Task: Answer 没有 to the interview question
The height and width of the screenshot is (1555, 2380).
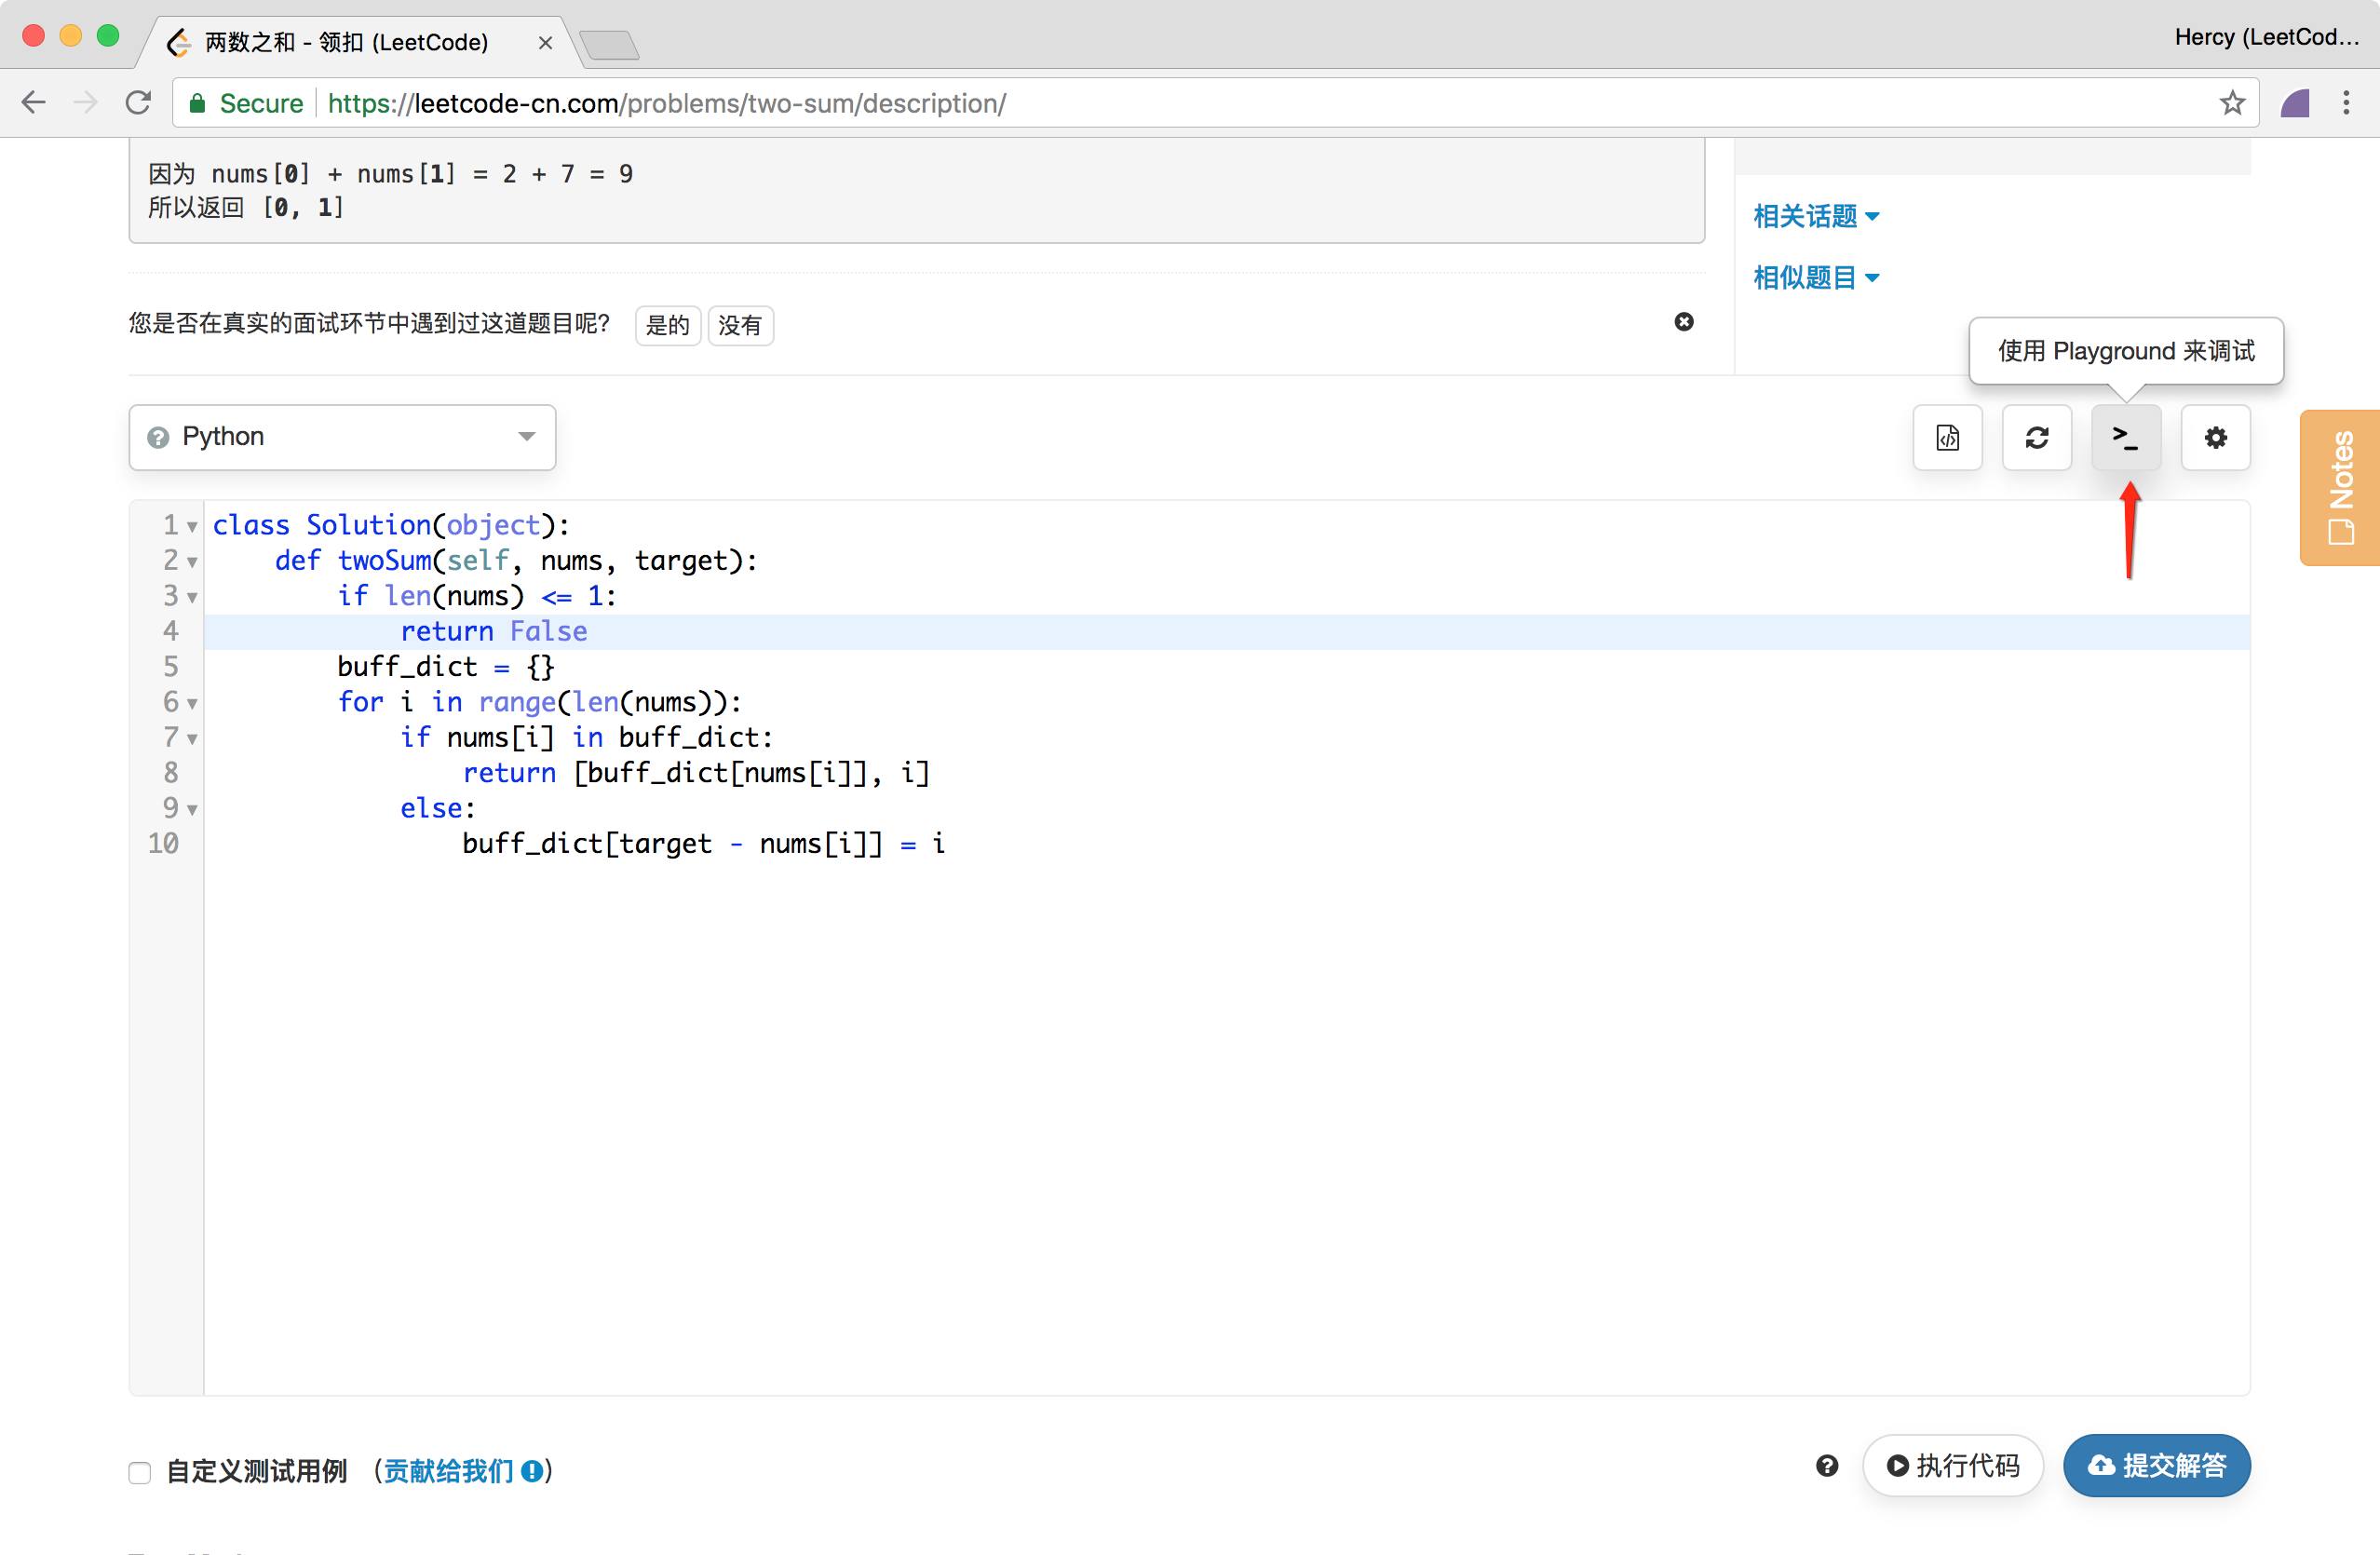Action: pyautogui.click(x=739, y=326)
